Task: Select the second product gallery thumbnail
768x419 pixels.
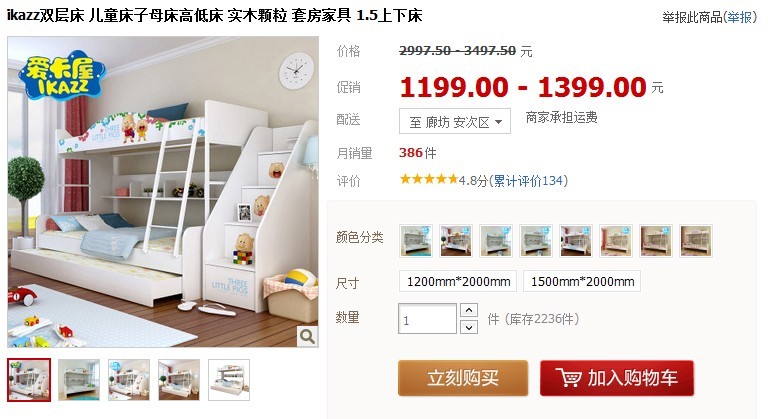Action: point(79,380)
